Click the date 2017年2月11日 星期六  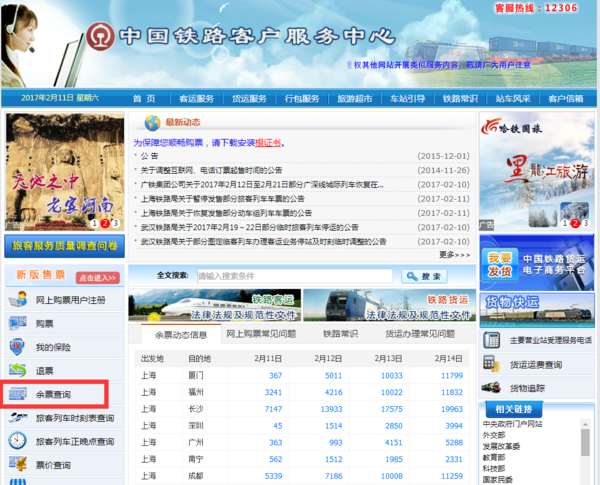click(60, 98)
